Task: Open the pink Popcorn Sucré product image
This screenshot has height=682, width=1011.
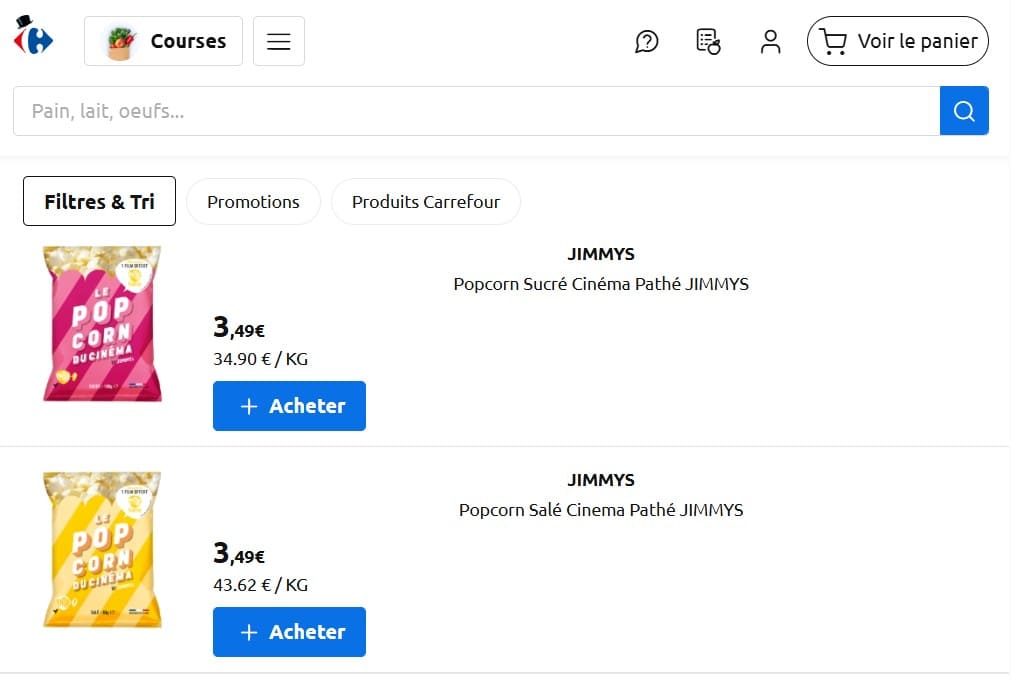Action: point(102,323)
